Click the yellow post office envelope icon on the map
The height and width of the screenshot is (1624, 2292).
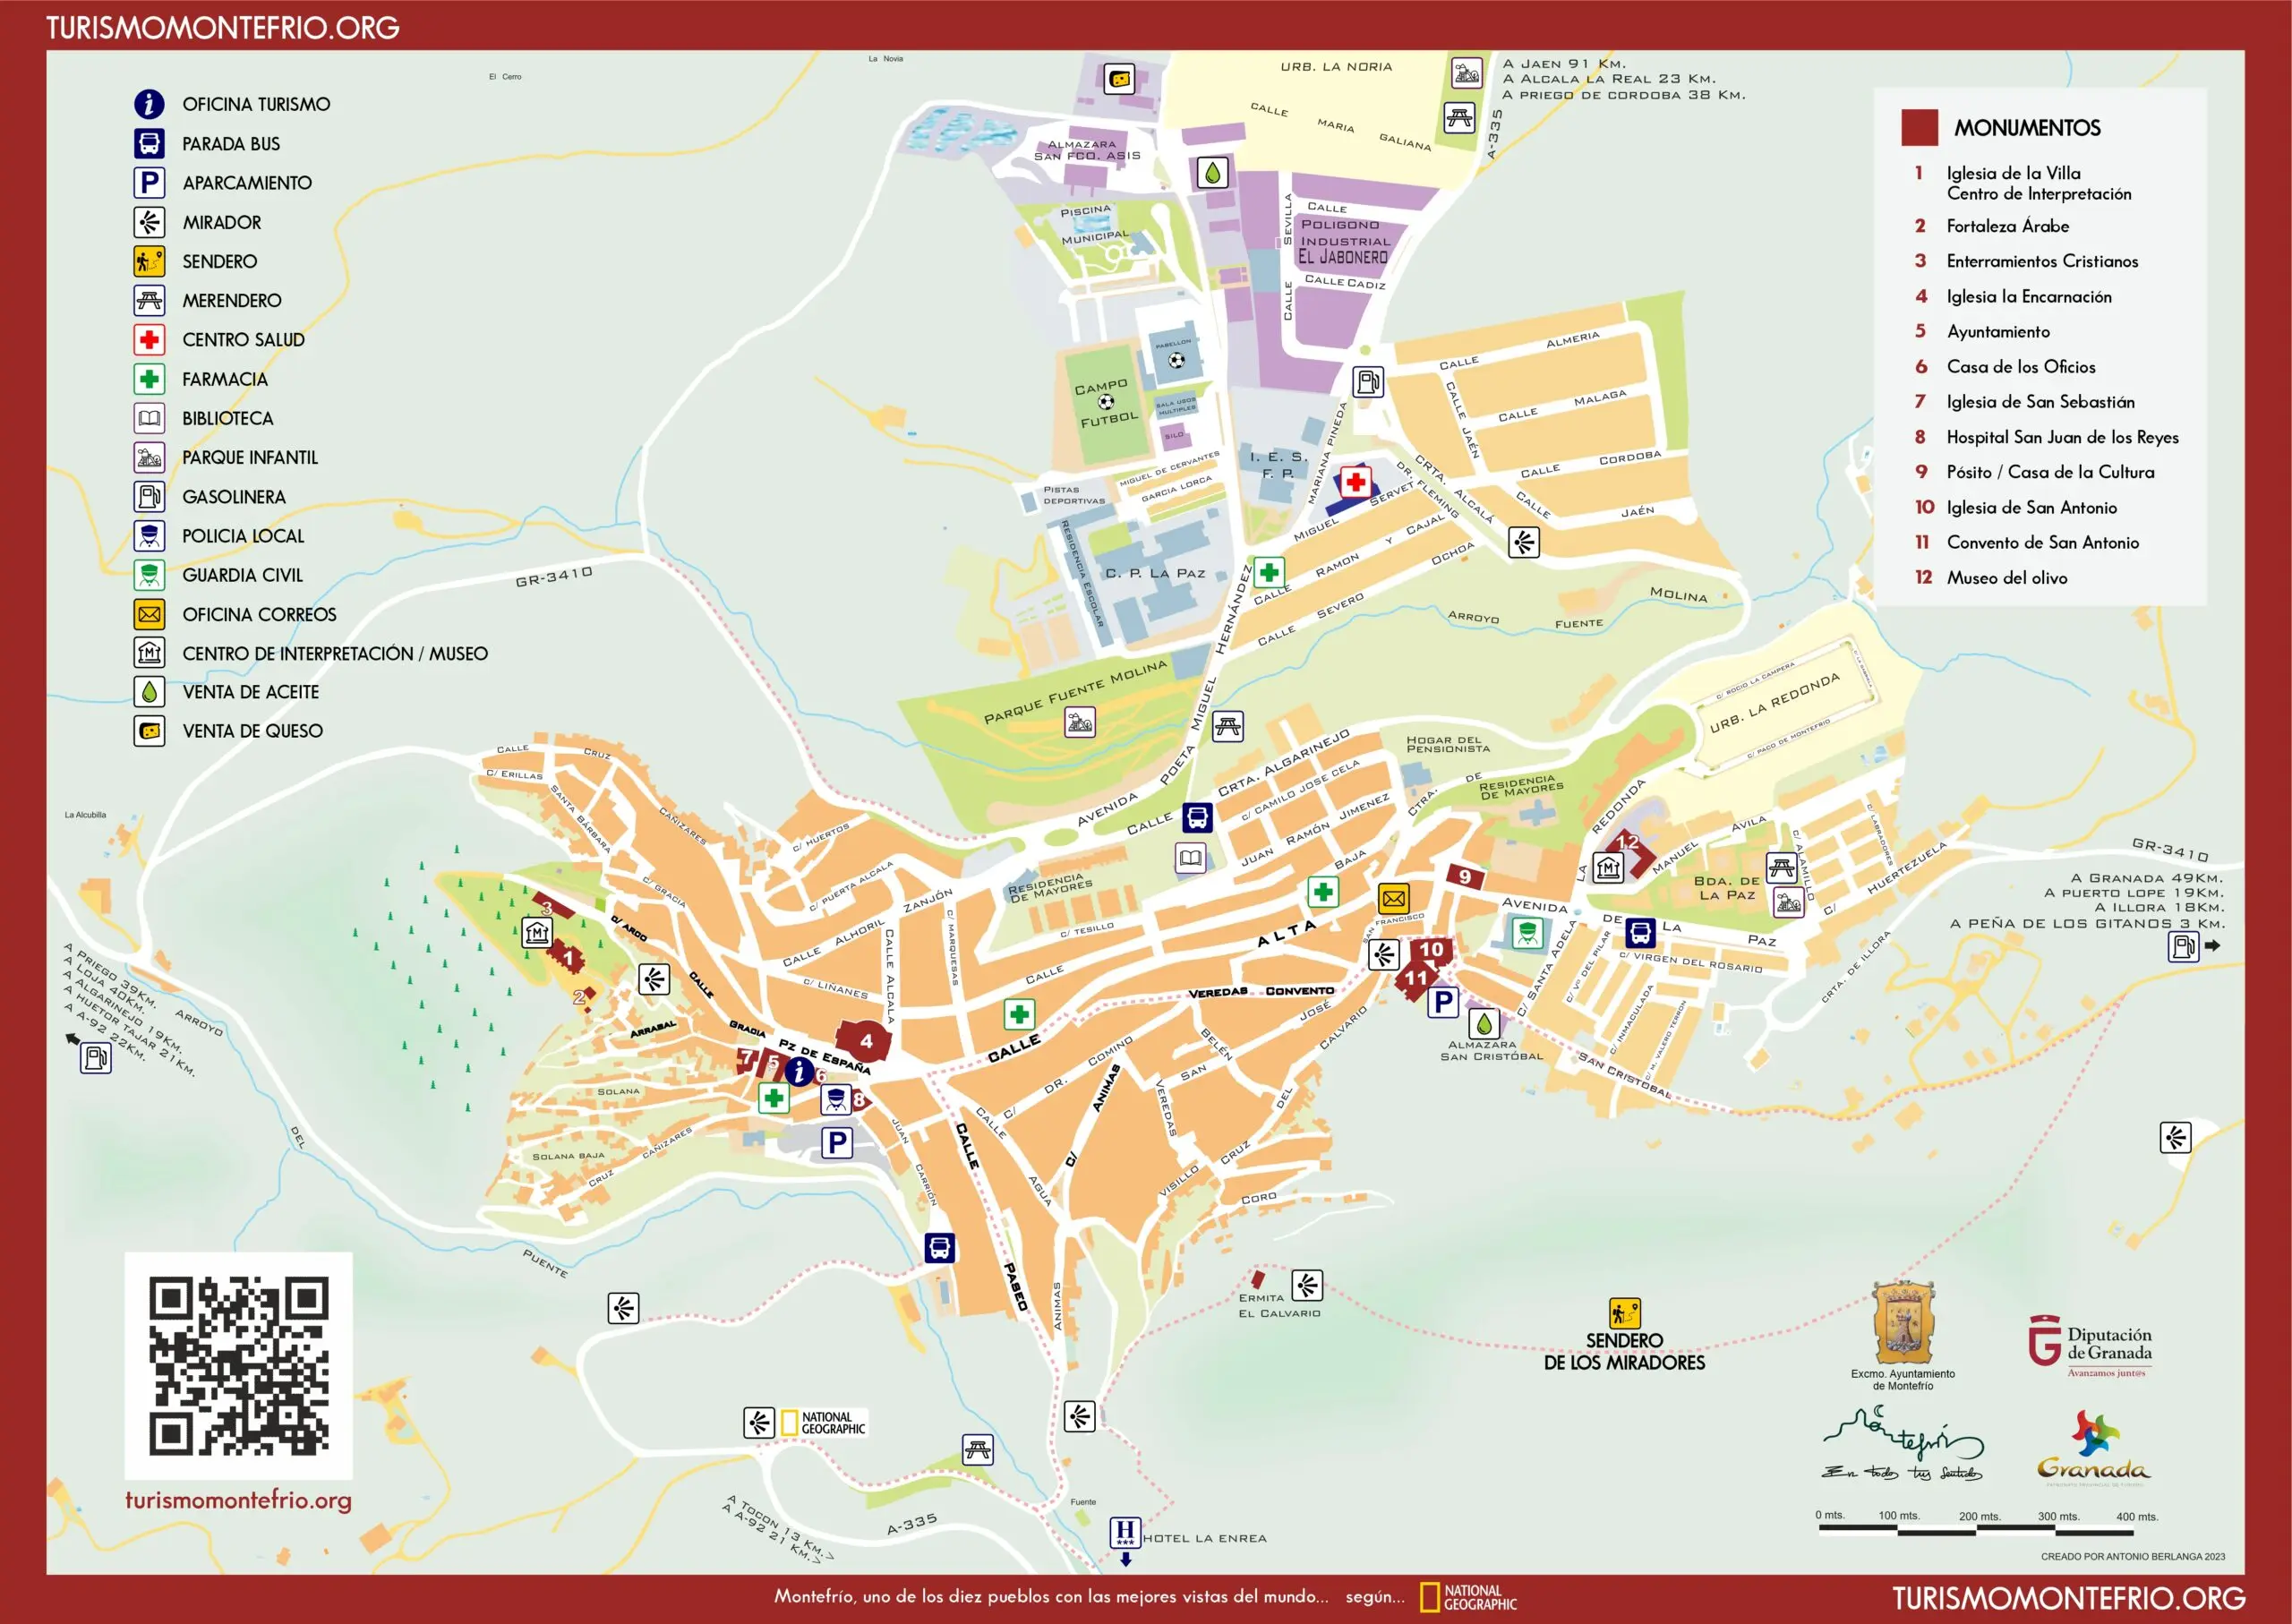point(1393,897)
